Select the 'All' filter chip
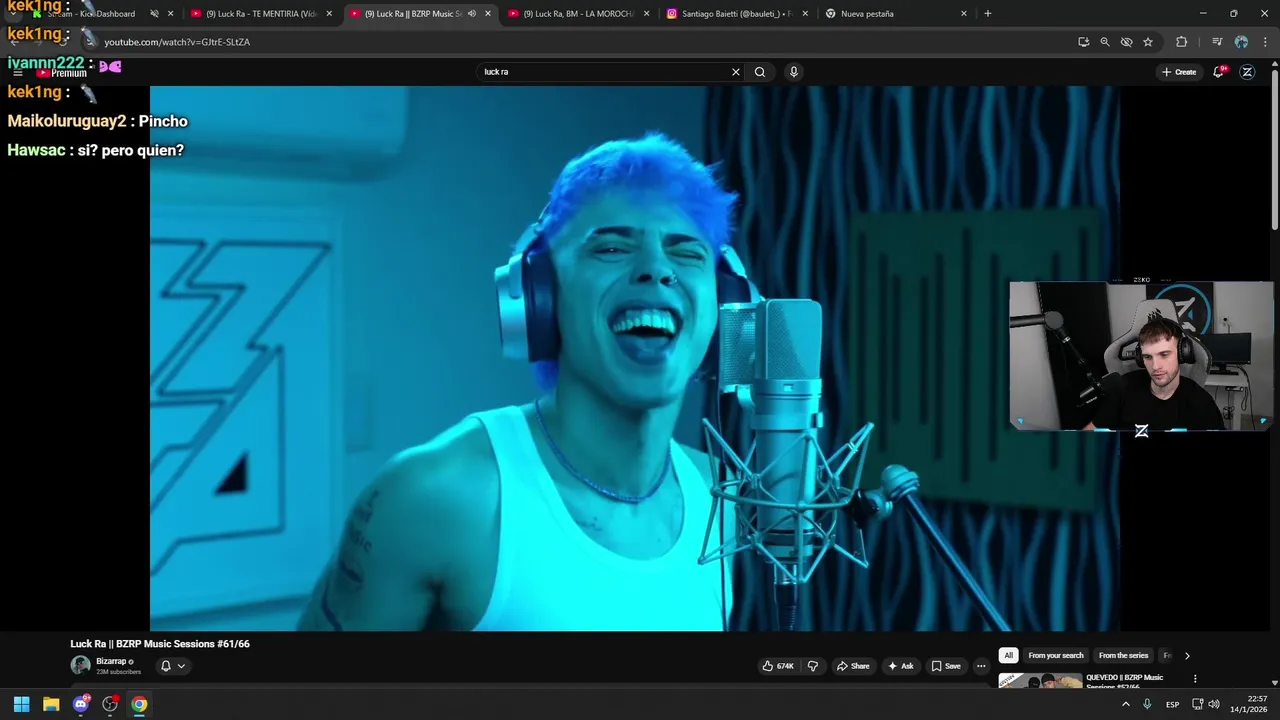This screenshot has height=720, width=1280. [1008, 656]
